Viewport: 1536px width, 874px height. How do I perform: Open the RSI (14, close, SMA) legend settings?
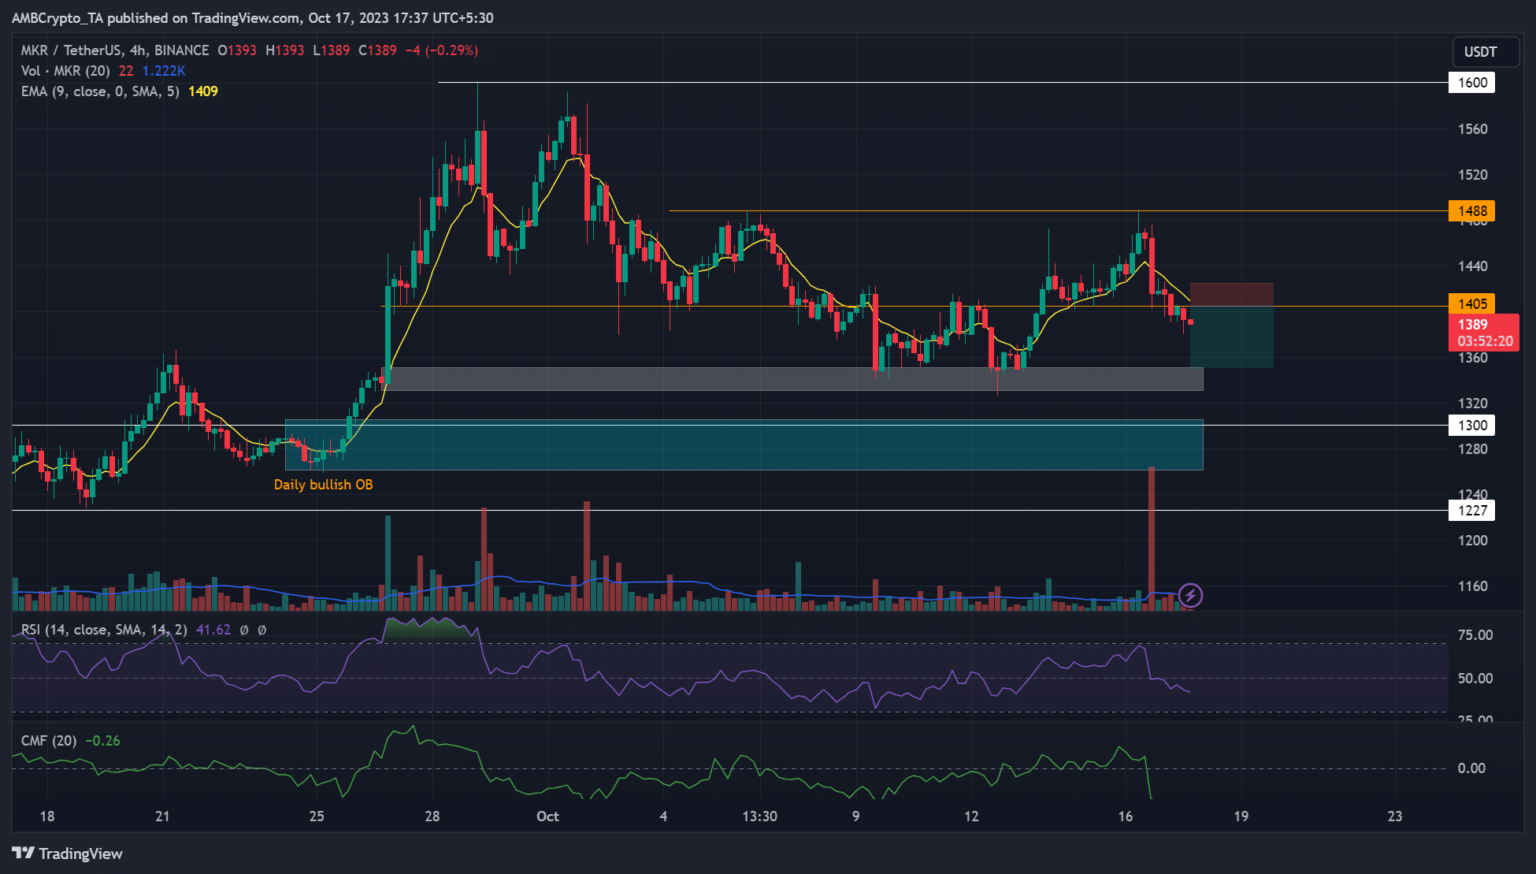104,630
